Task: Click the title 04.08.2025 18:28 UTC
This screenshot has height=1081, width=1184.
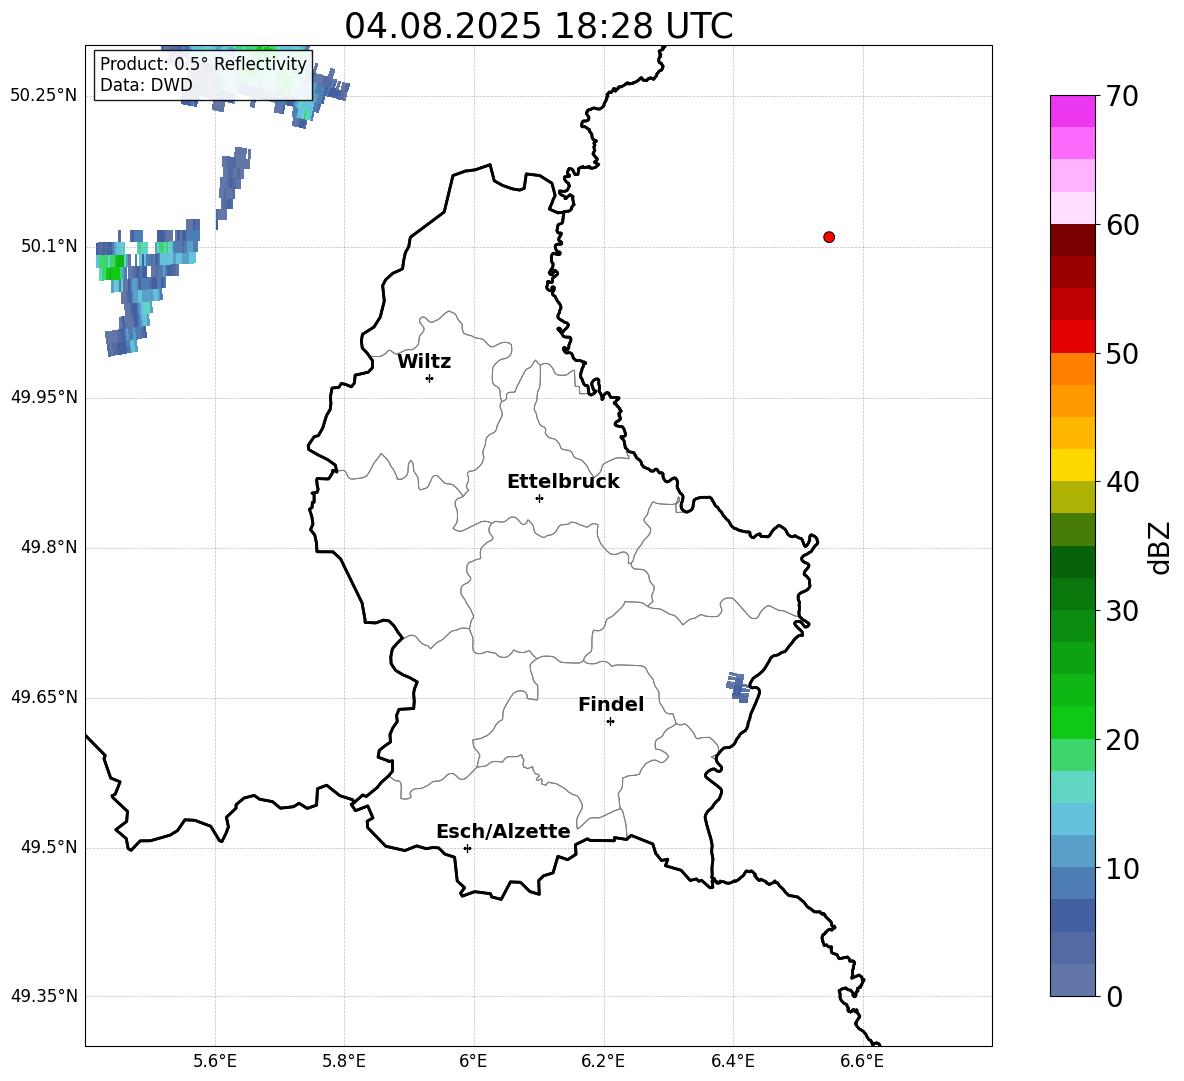Action: tap(538, 26)
